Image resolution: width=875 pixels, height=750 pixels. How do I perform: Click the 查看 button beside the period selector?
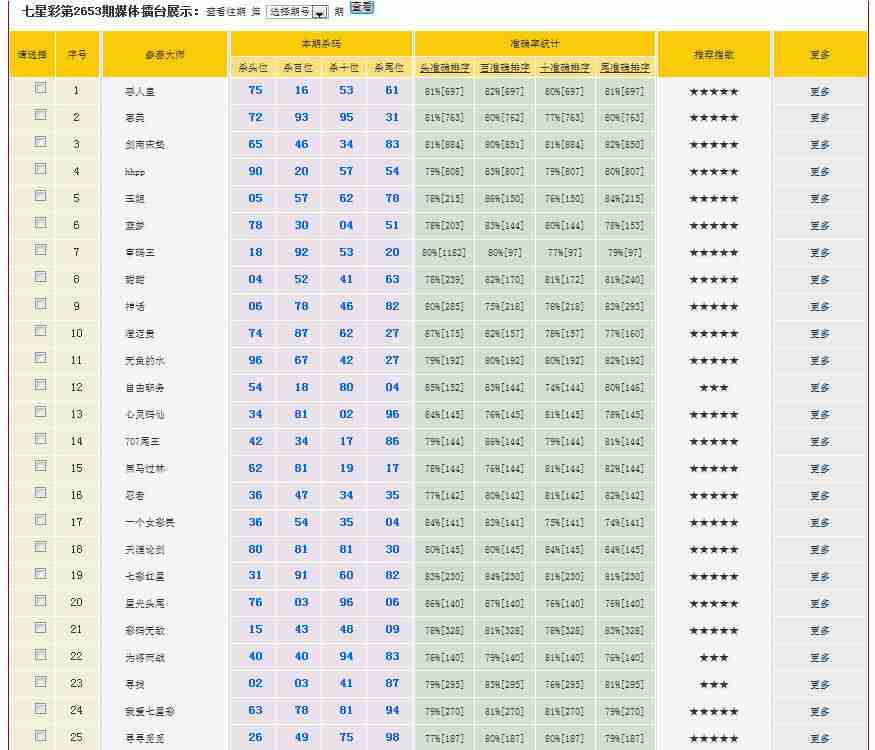(362, 8)
